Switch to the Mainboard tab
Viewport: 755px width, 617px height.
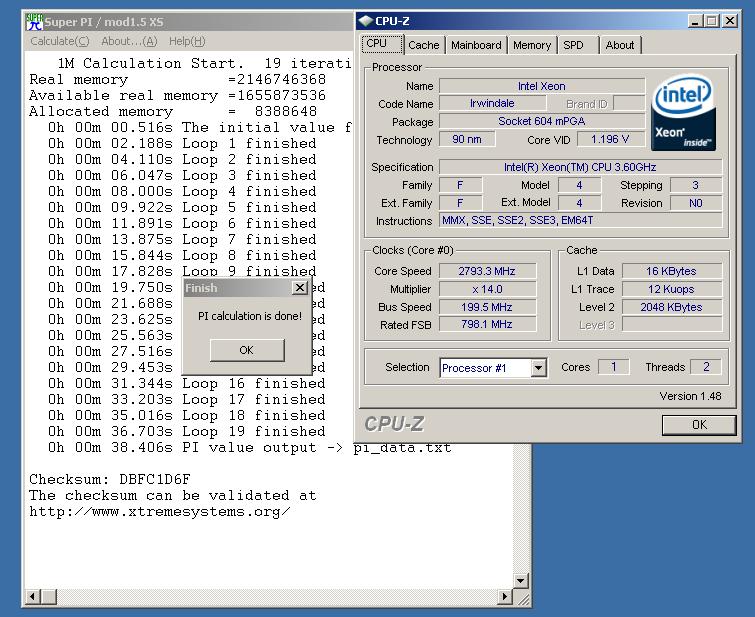(476, 45)
